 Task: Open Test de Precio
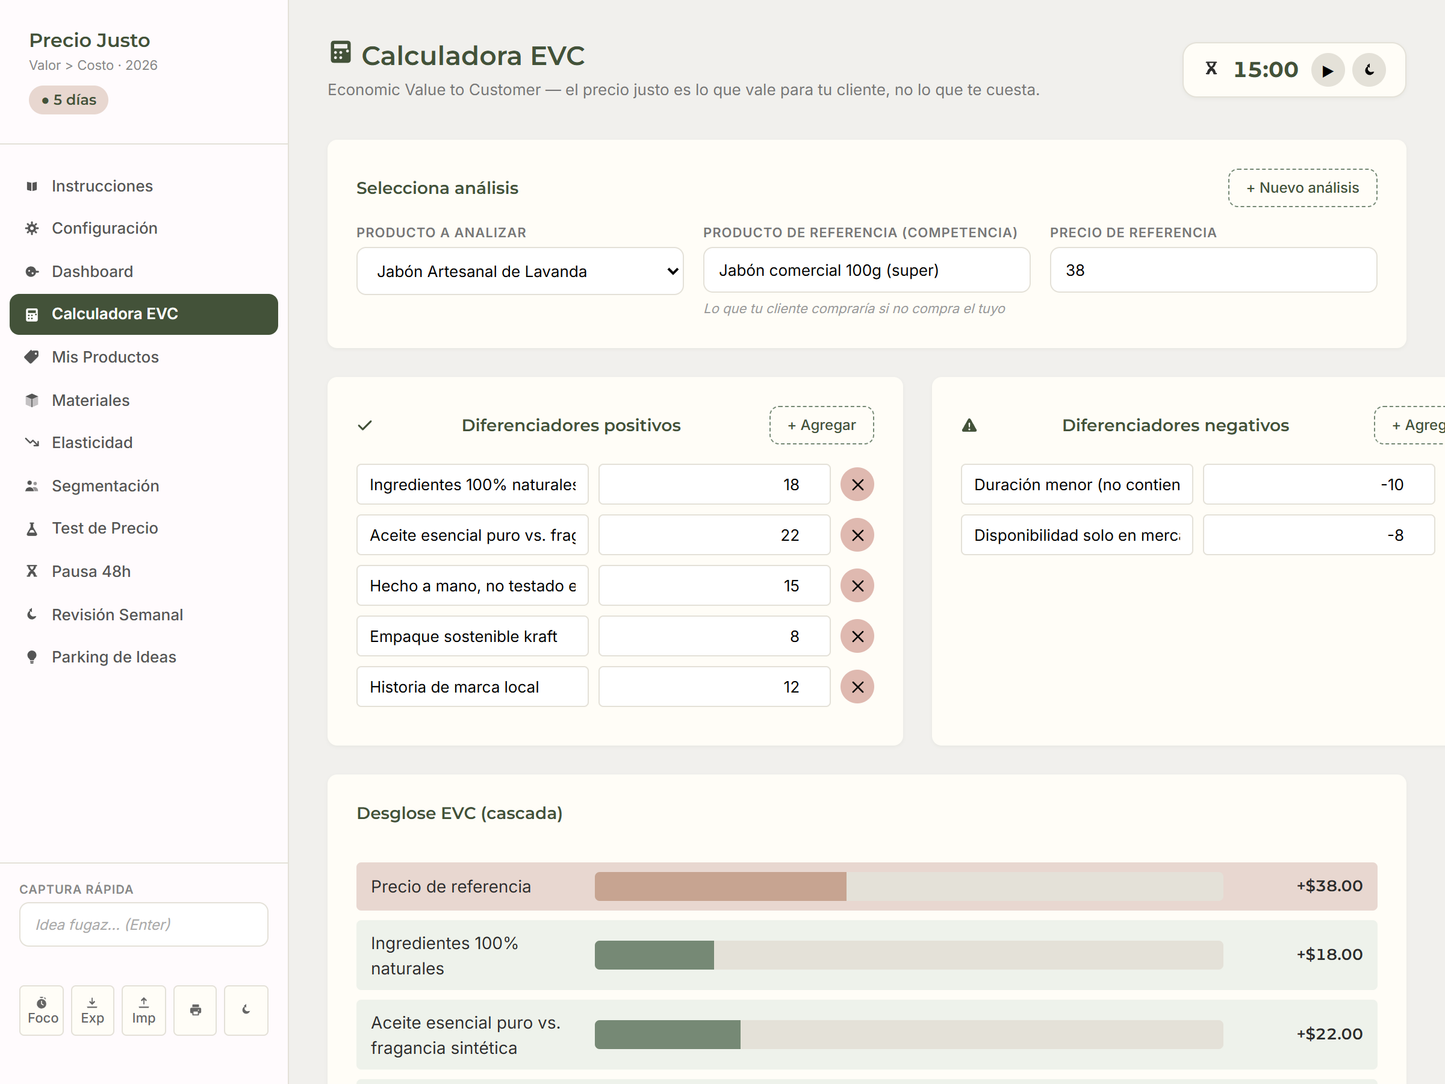click(144, 528)
